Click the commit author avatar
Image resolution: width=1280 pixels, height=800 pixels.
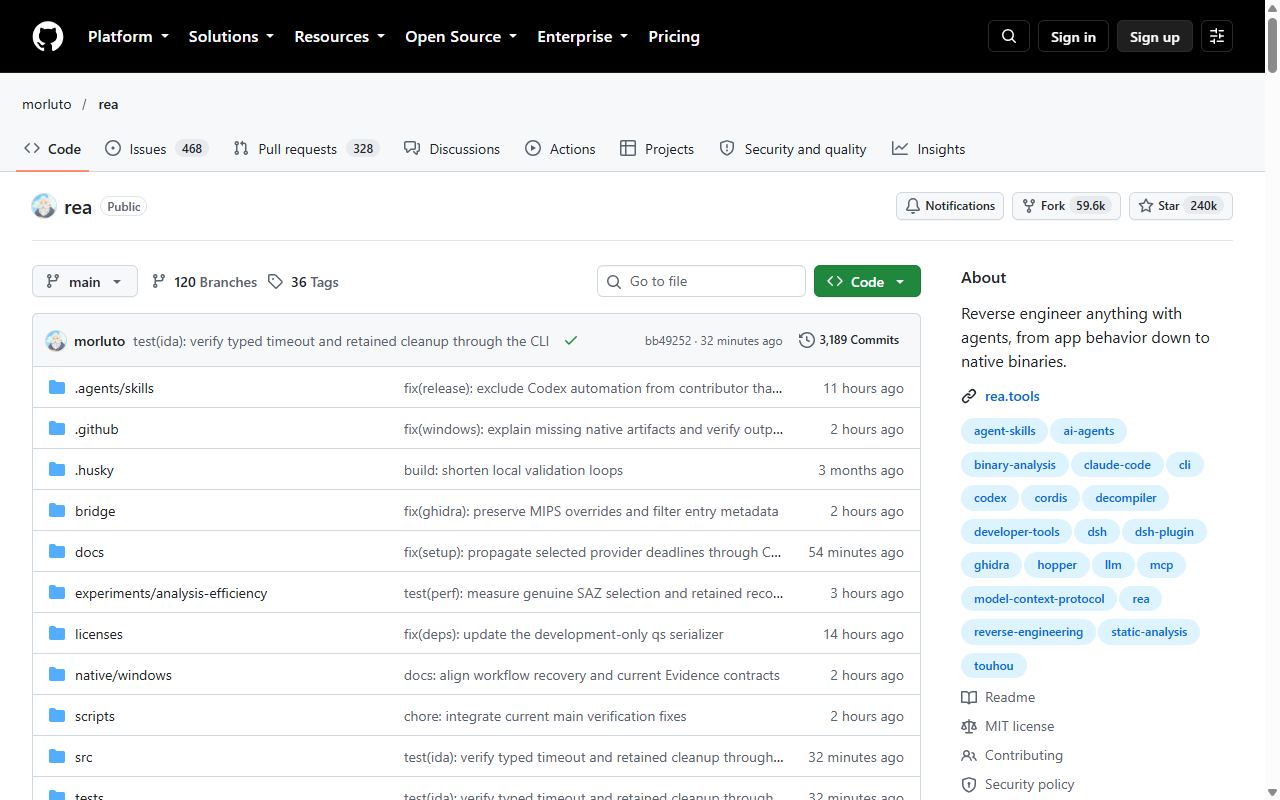[x=56, y=341]
